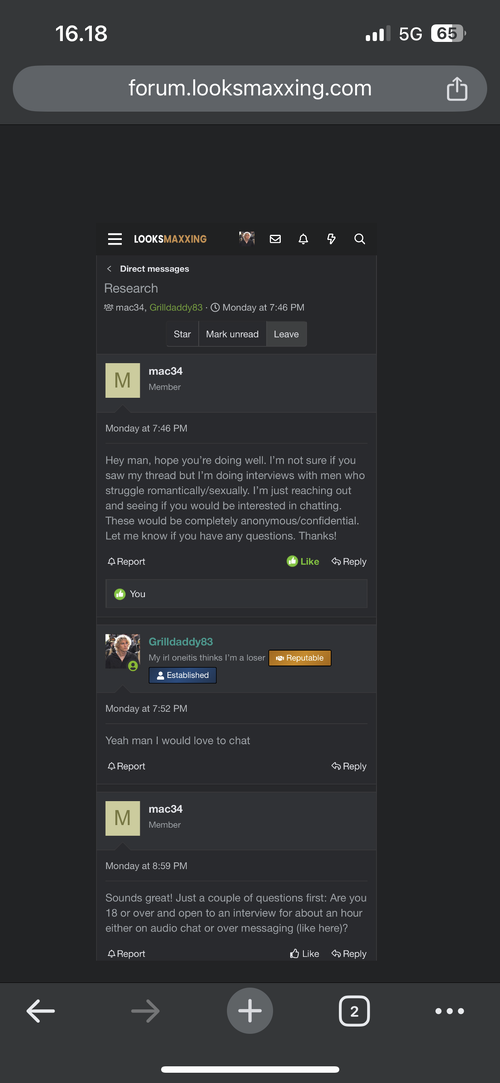Viewport: 500px width, 1083px height.
Task: Mark the conversation unread
Action: click(232, 334)
